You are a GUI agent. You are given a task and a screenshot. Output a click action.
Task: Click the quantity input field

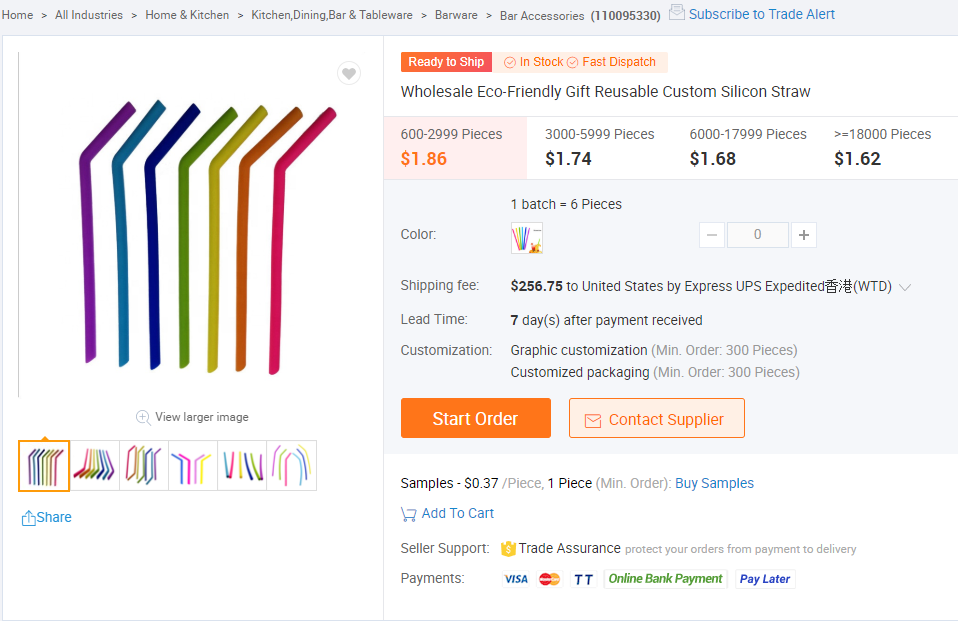pos(757,235)
